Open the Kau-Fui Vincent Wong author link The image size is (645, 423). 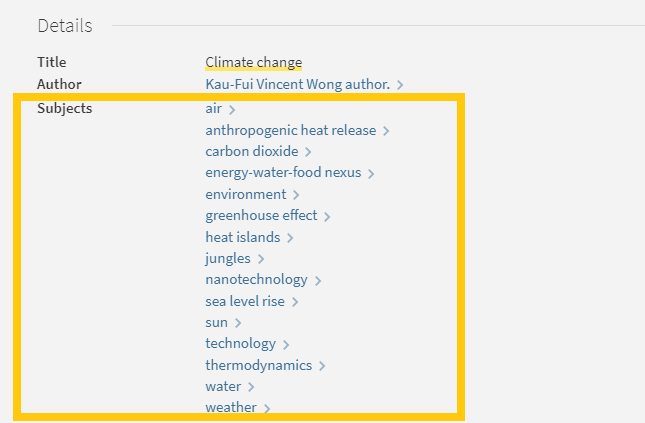coord(298,84)
